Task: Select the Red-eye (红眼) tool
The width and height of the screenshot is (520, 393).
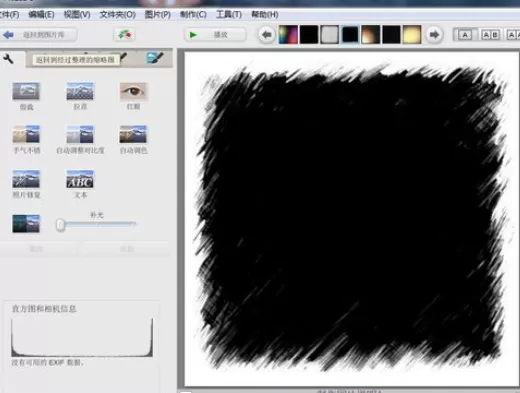Action: [x=133, y=96]
